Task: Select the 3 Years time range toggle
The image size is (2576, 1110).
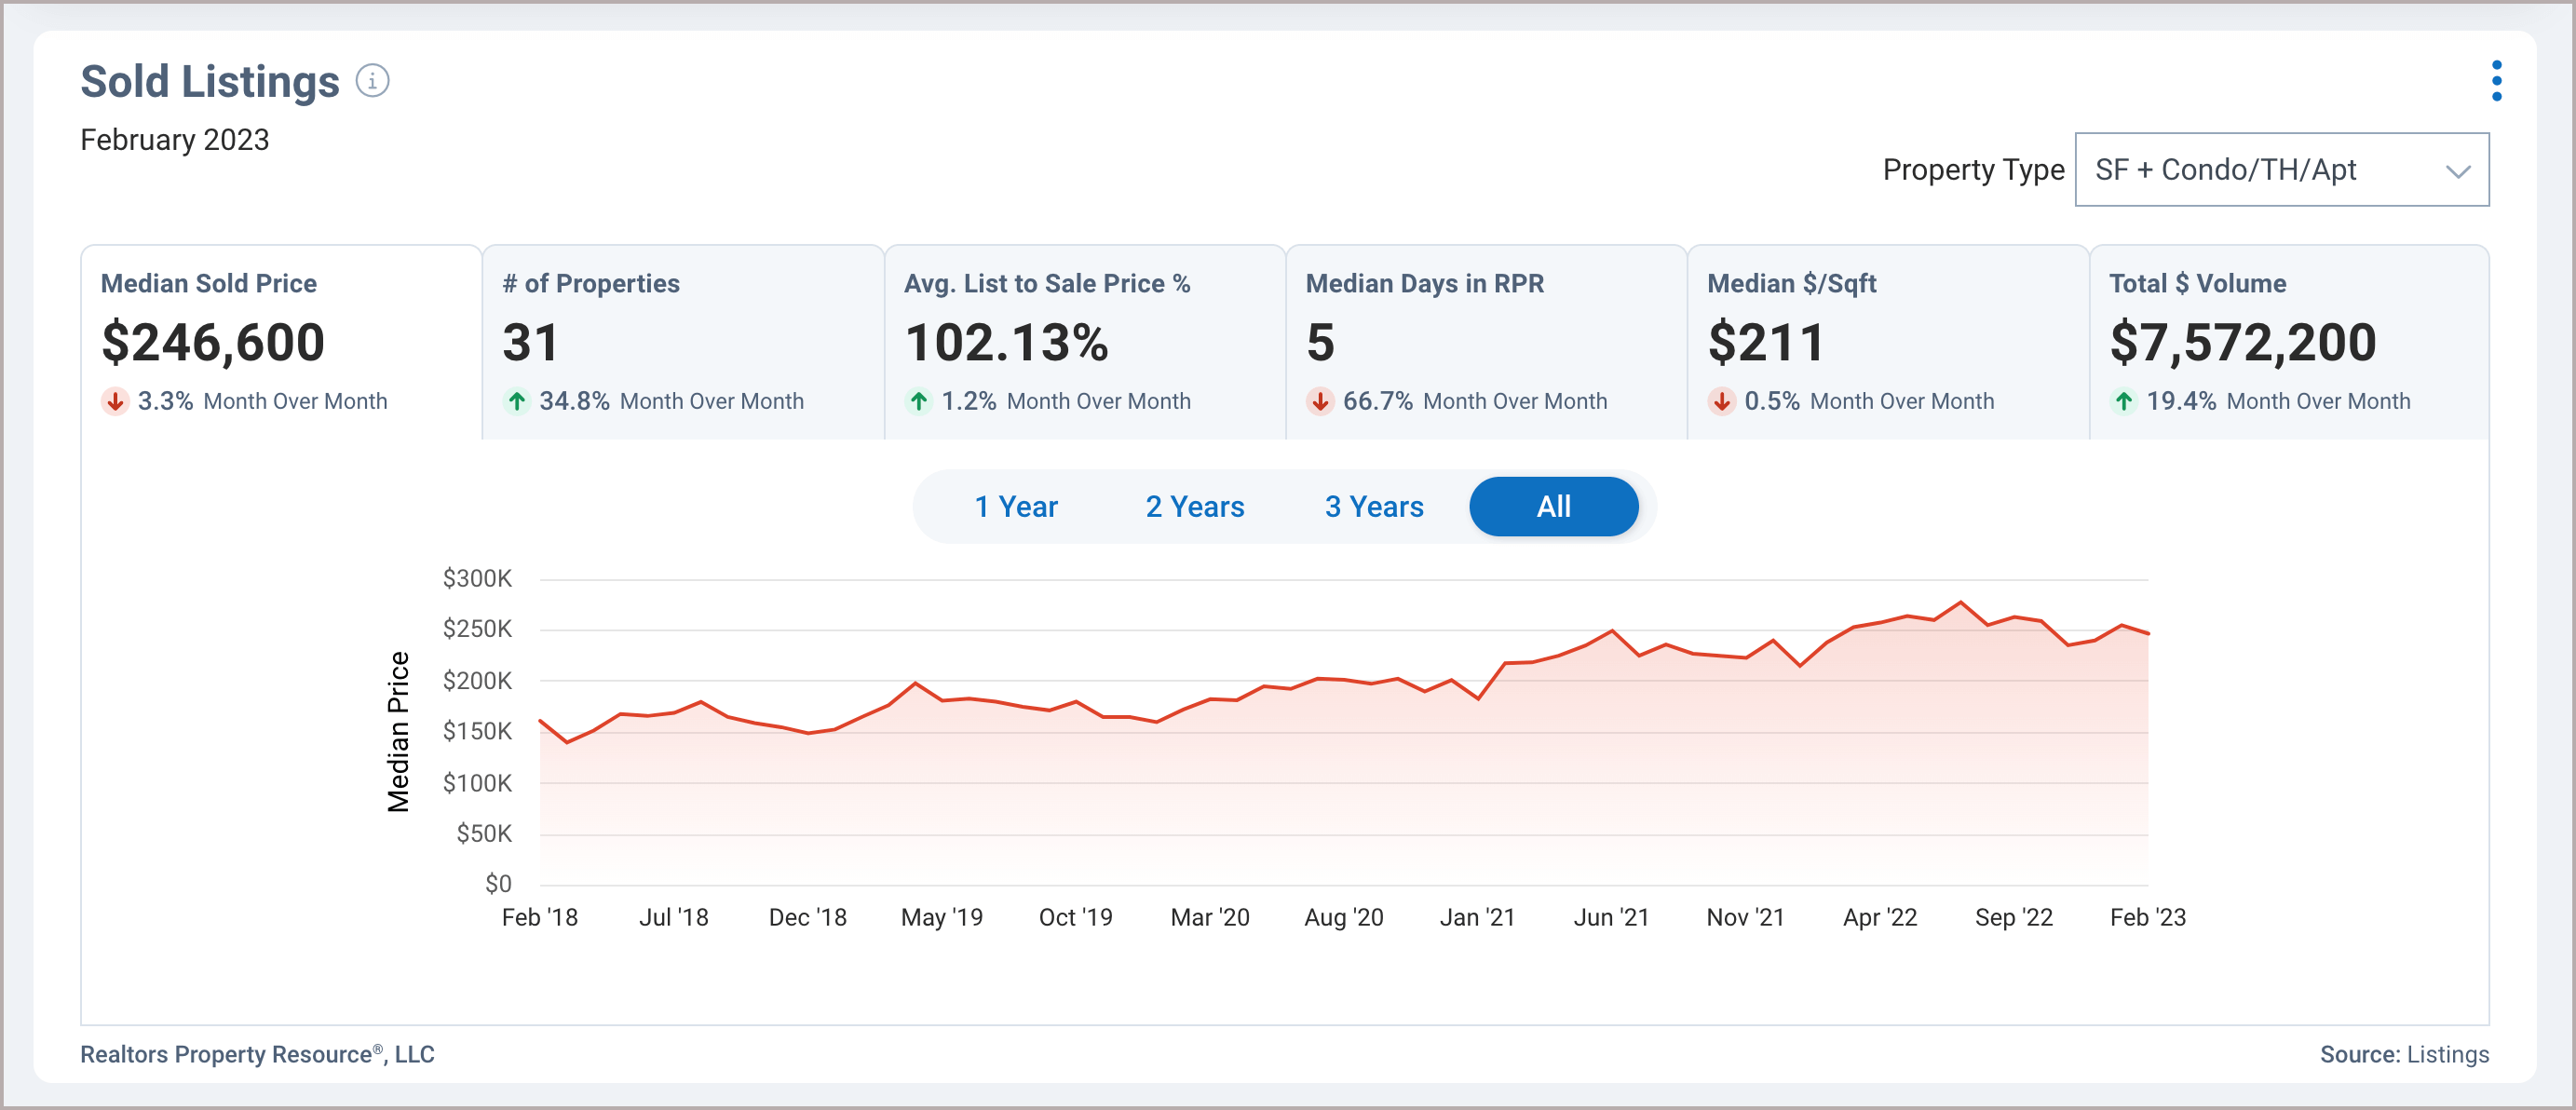Action: coord(1375,506)
